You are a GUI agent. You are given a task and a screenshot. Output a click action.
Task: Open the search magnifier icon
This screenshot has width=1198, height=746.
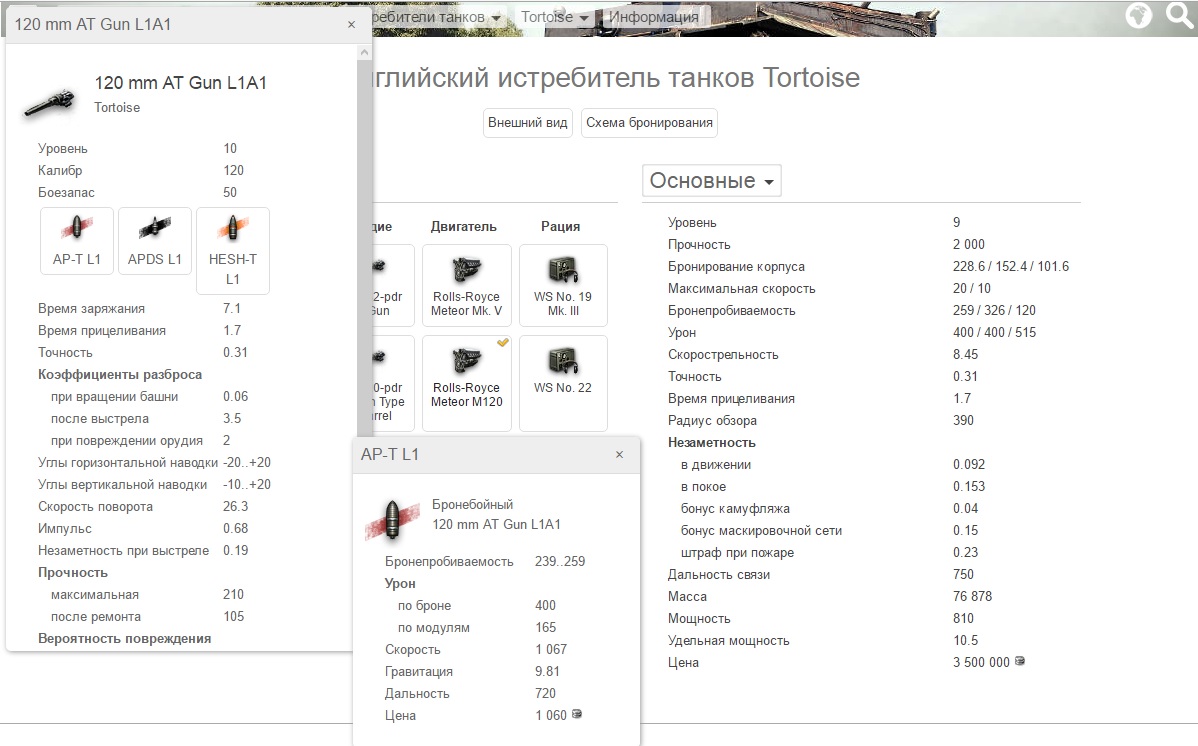[1180, 15]
